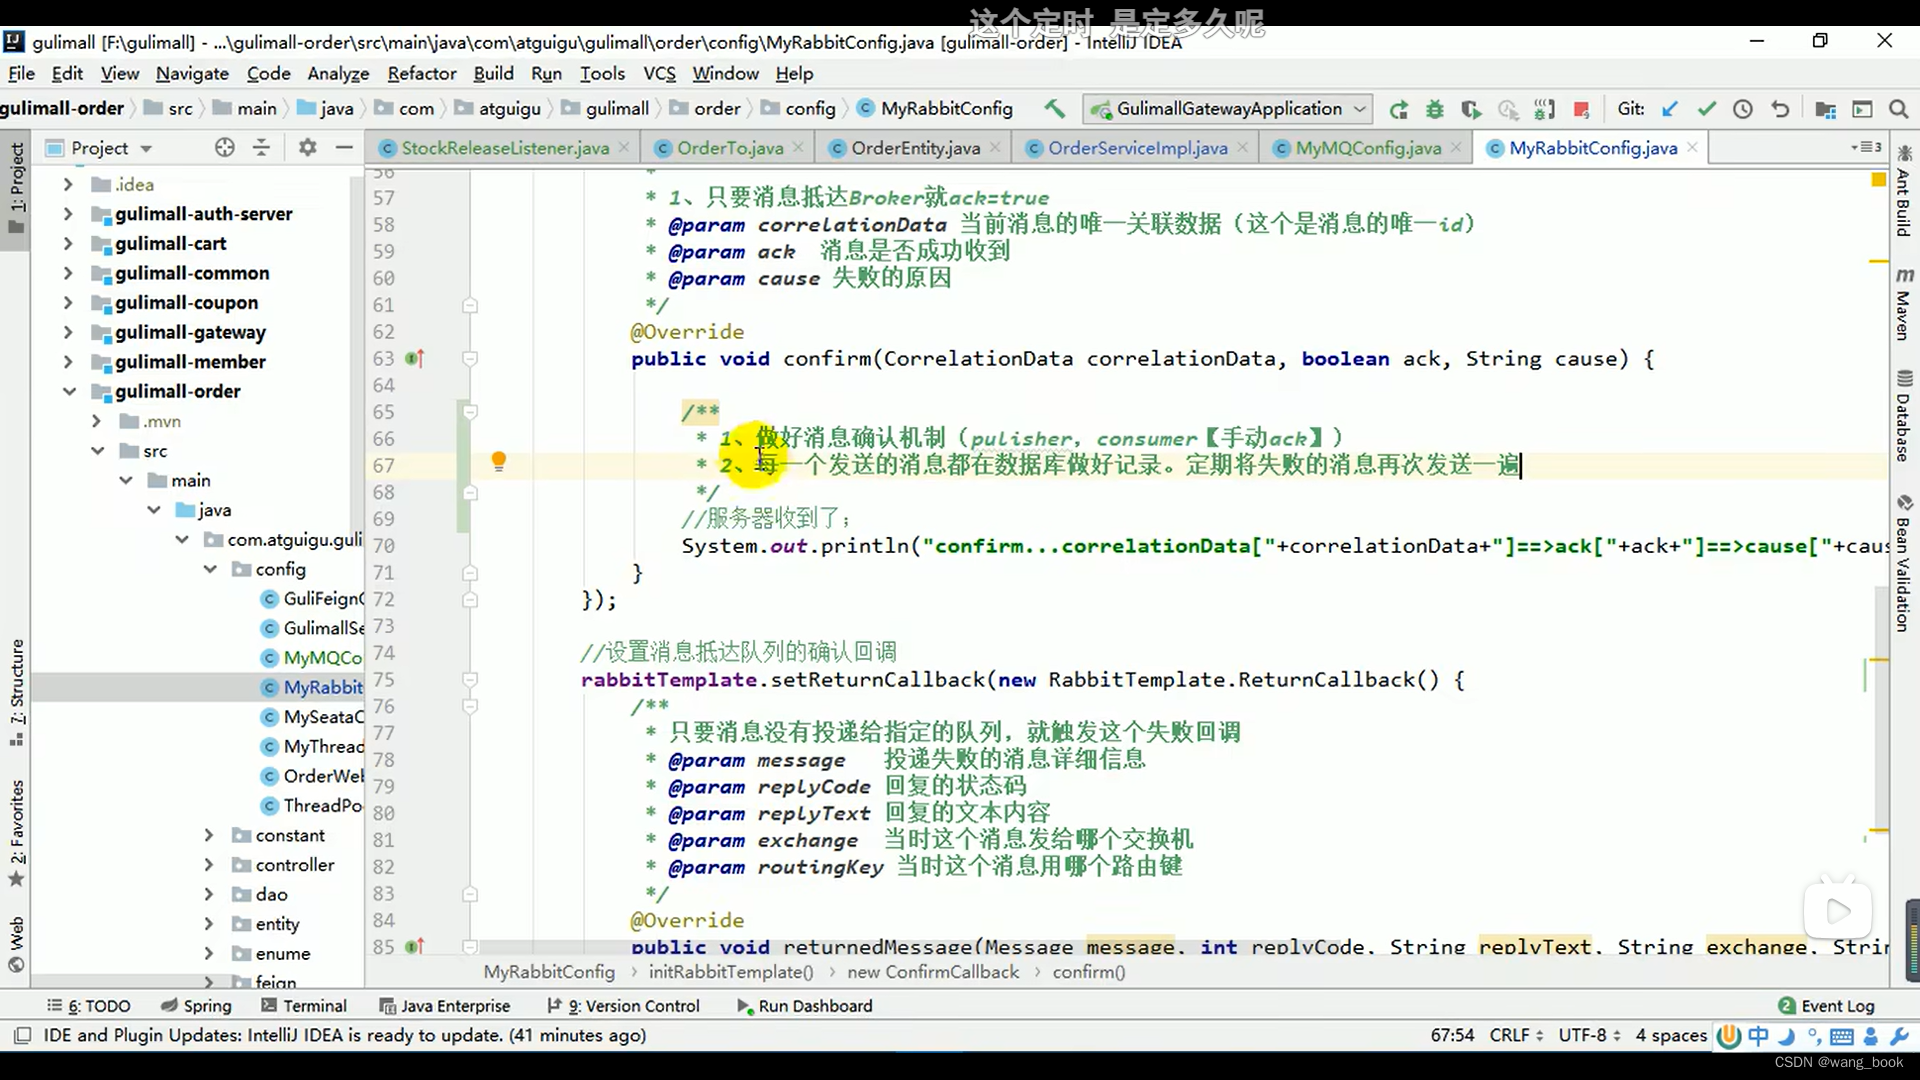Screen dimensions: 1920x1080
Task: Close the OrderTo.java tab
Action: point(798,147)
